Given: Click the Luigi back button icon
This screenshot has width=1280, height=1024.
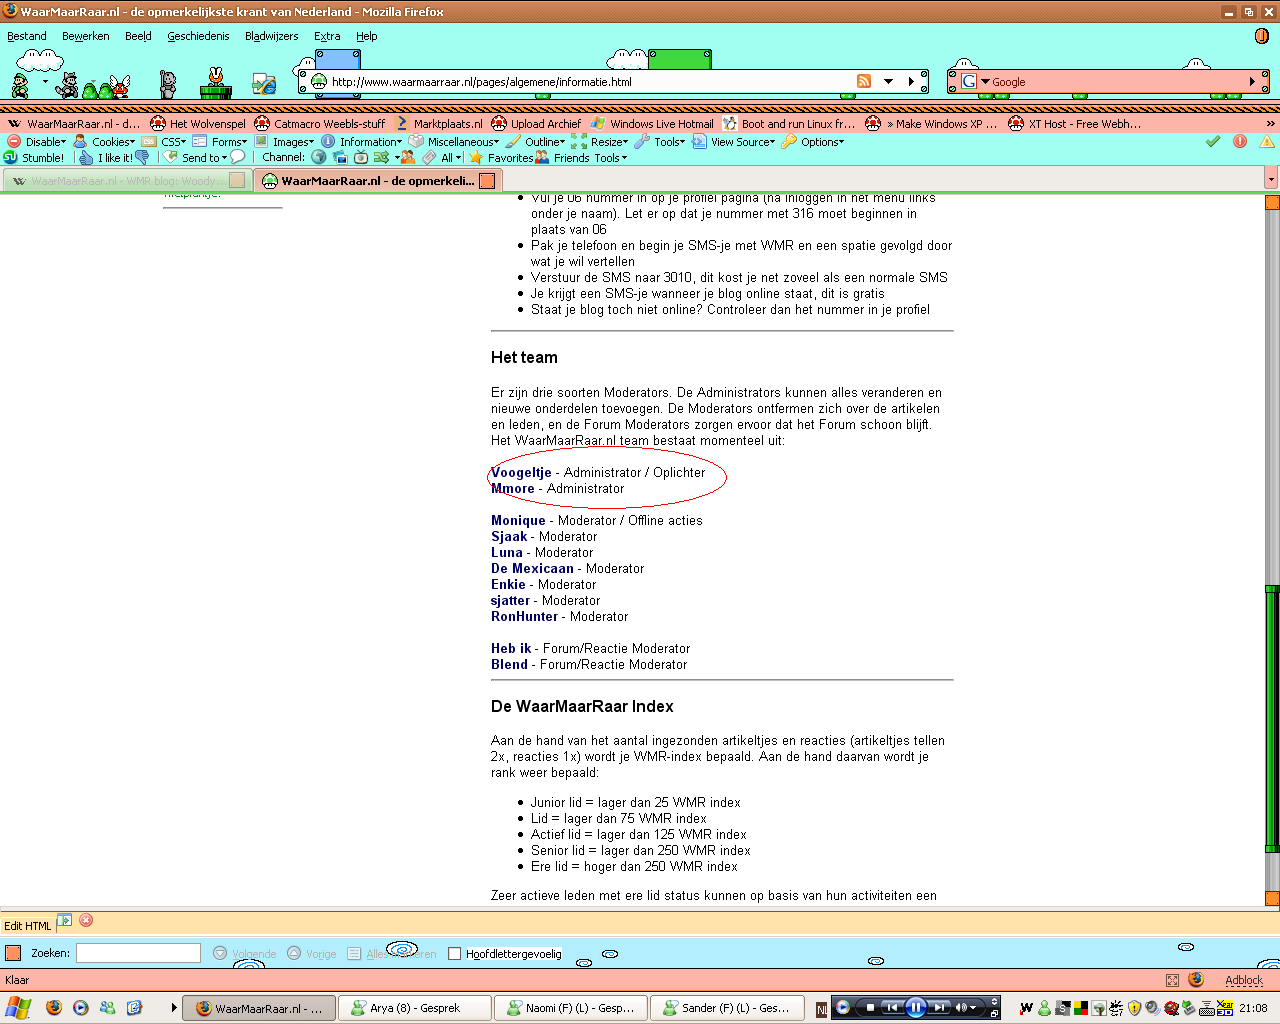Looking at the screenshot, I should point(20,85).
